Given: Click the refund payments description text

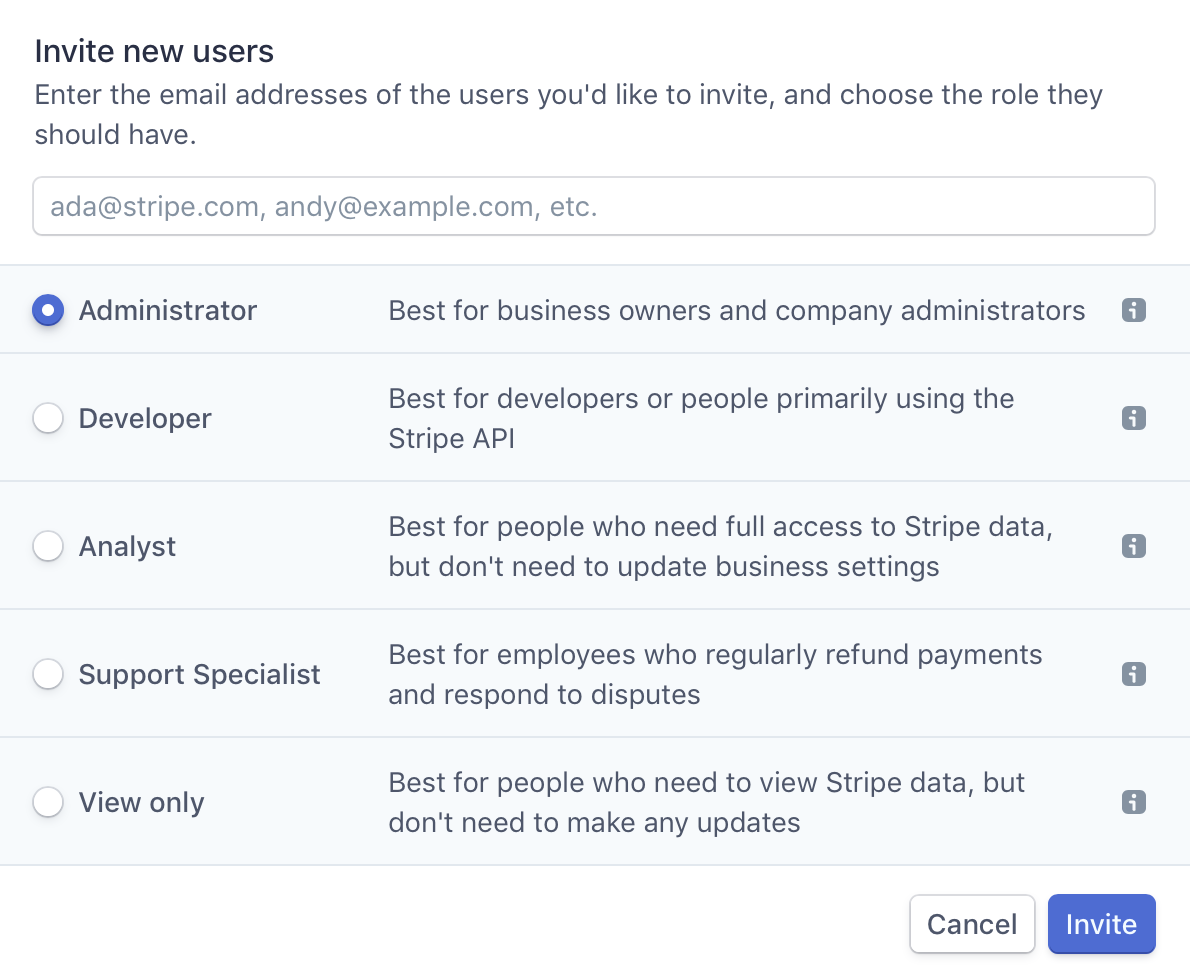Looking at the screenshot, I should pos(715,674).
